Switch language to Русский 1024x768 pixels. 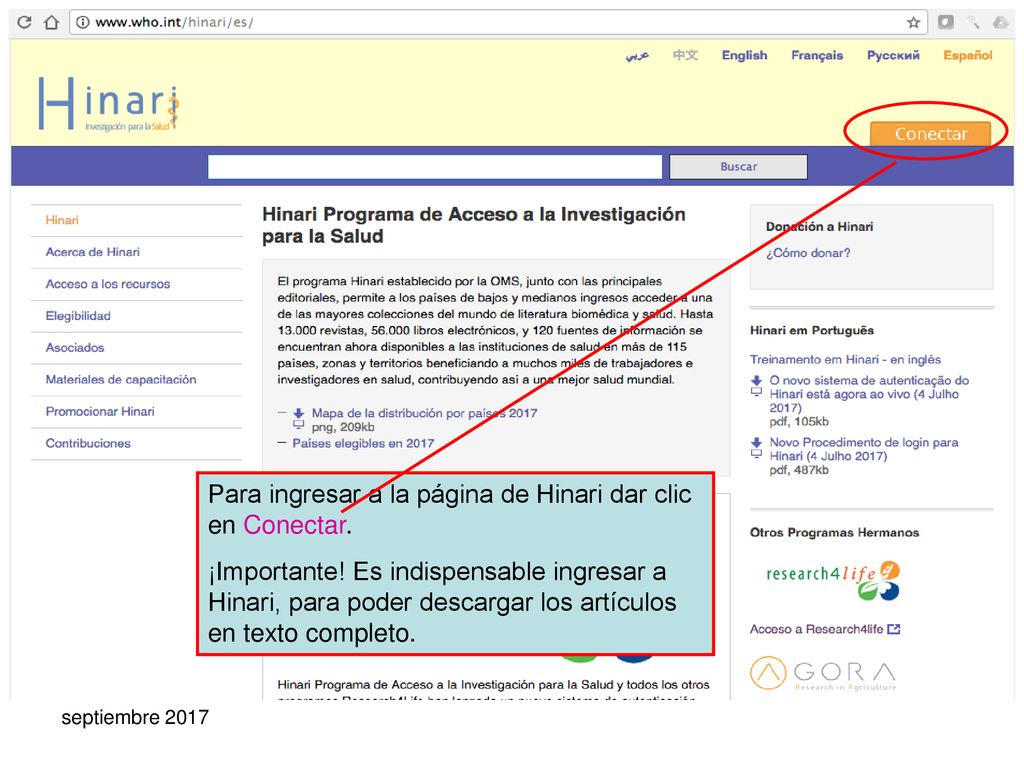click(893, 56)
